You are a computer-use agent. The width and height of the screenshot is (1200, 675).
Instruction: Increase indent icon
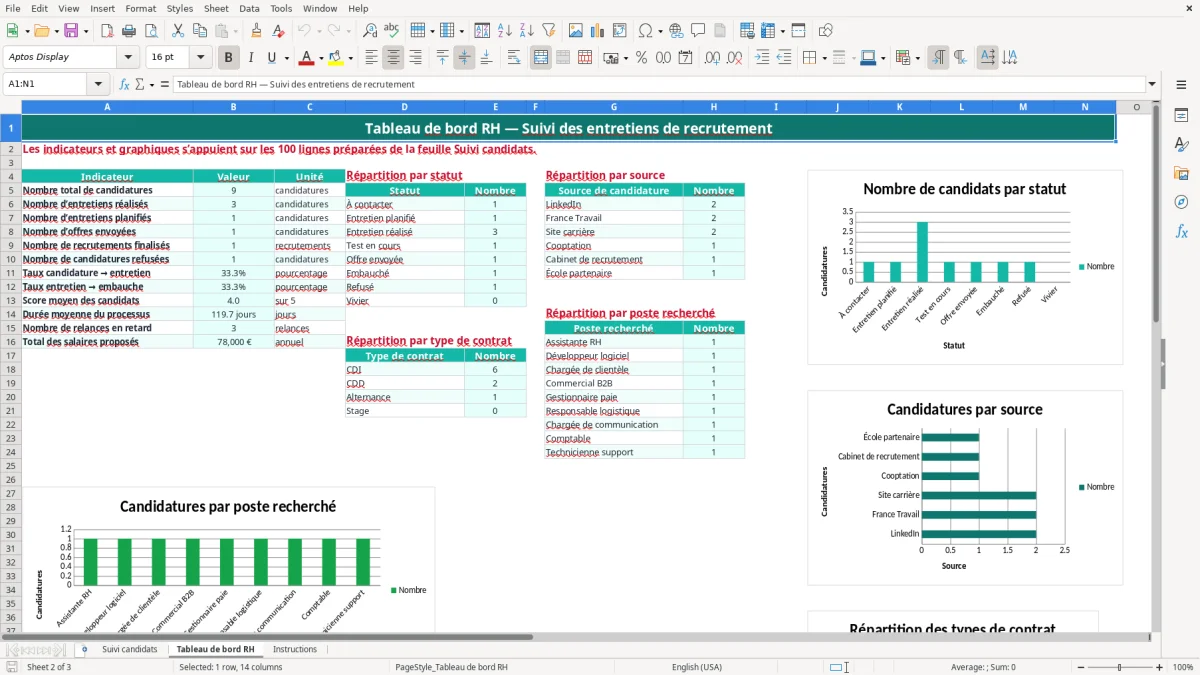click(762, 58)
